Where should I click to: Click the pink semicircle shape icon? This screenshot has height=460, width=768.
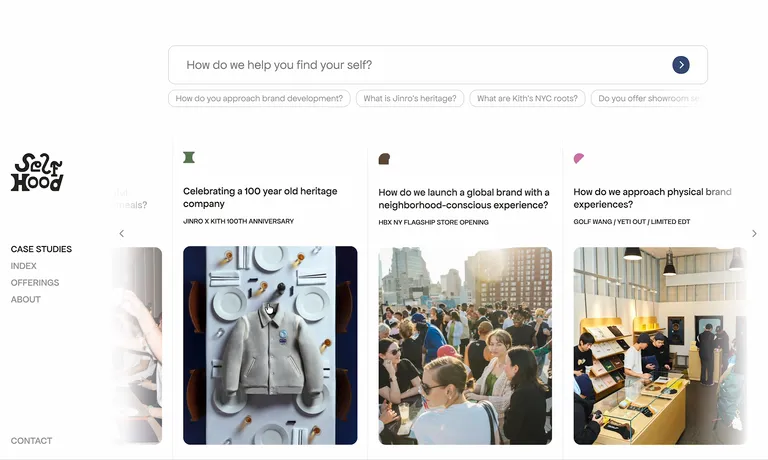pos(579,158)
